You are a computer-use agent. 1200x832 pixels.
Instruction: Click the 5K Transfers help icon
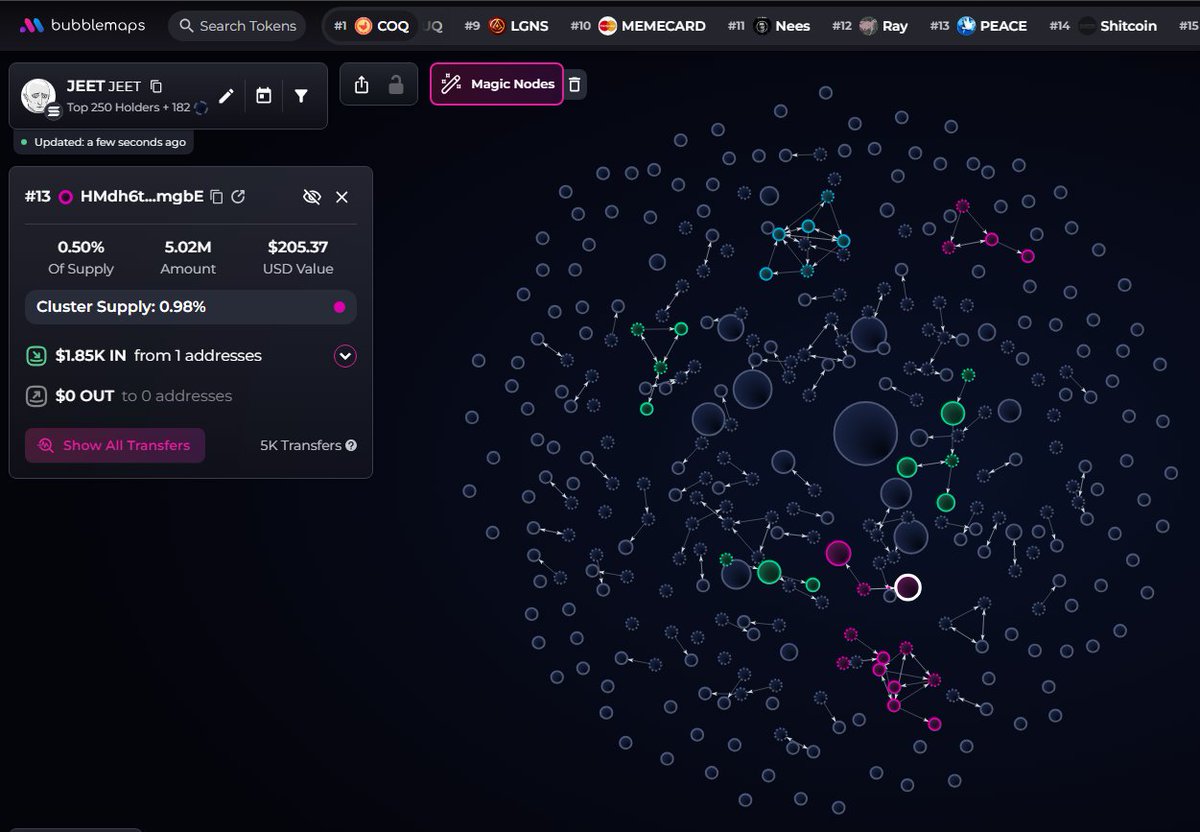[x=351, y=446]
